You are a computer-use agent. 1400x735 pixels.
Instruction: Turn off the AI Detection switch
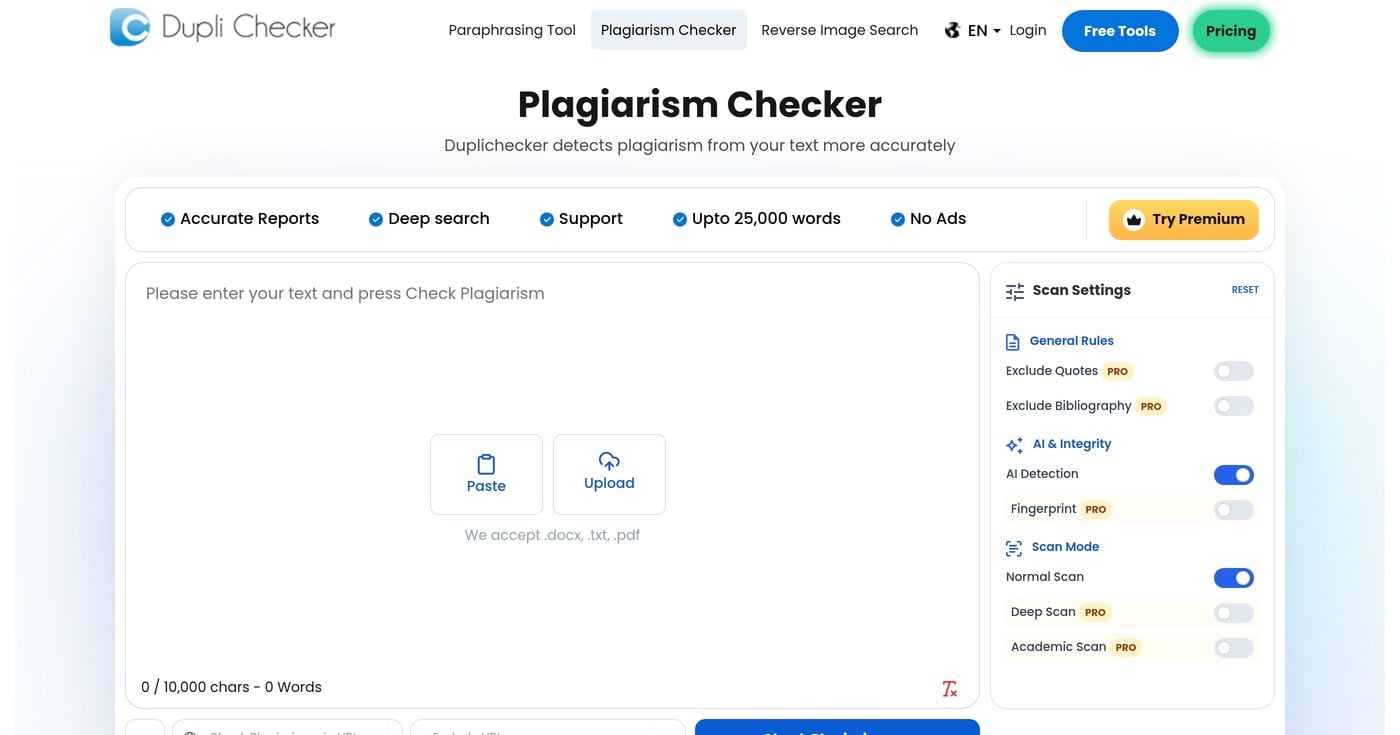click(x=1233, y=475)
